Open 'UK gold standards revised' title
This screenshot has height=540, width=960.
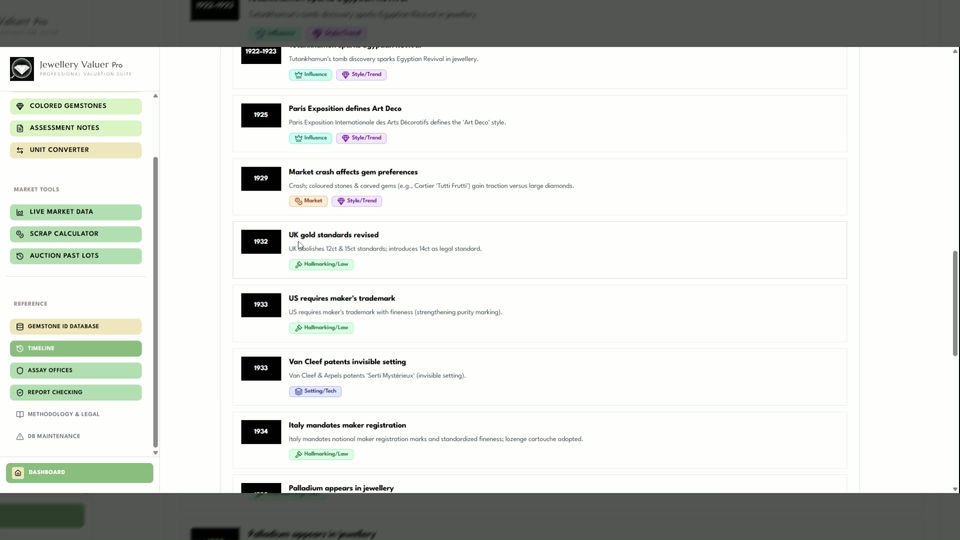(334, 235)
